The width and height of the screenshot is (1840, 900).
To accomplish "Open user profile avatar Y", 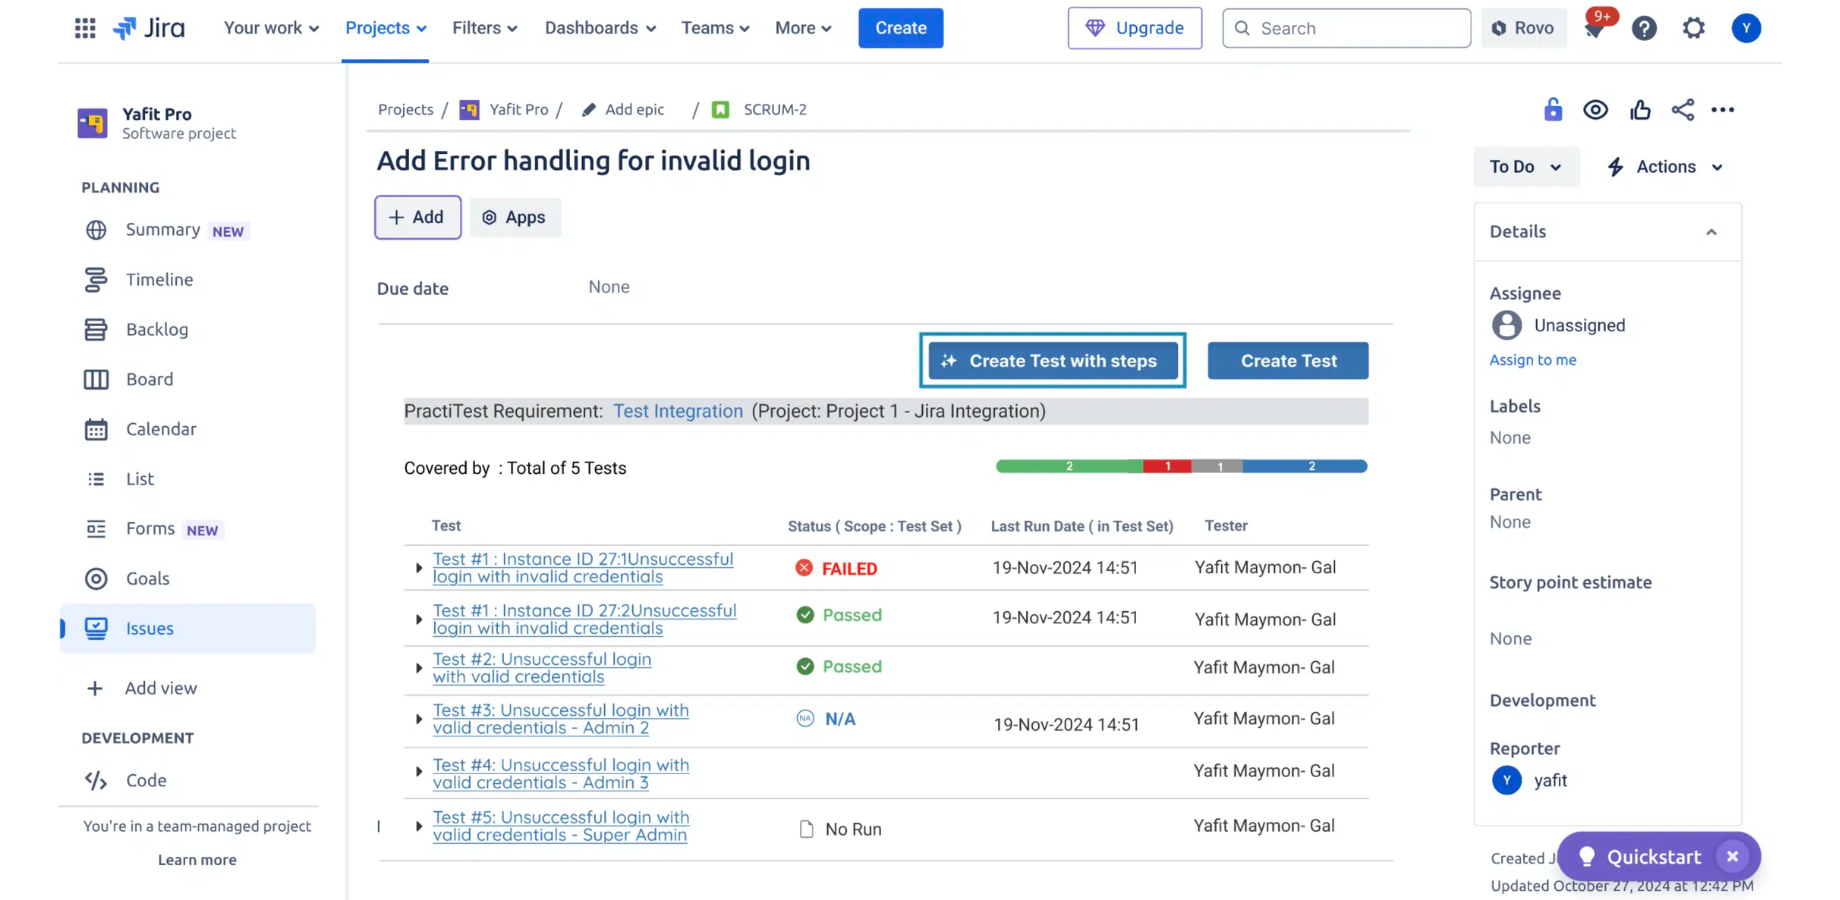I will click(x=1746, y=28).
